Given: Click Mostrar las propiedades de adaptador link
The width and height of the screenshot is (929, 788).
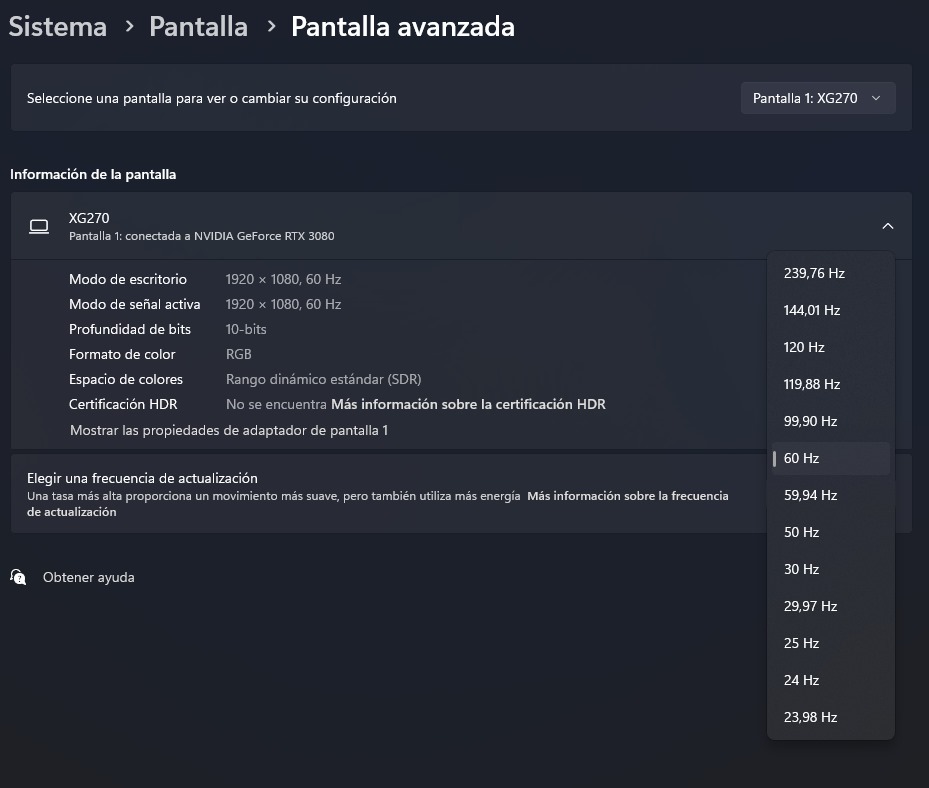Looking at the screenshot, I should click(229, 430).
